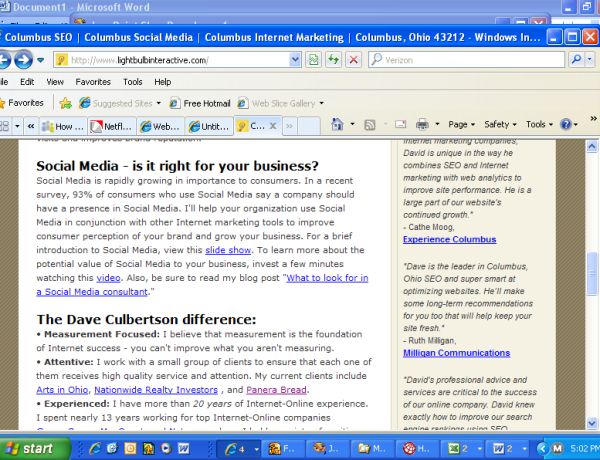The image size is (600, 460).
Task: Open the View menu
Action: pos(55,82)
